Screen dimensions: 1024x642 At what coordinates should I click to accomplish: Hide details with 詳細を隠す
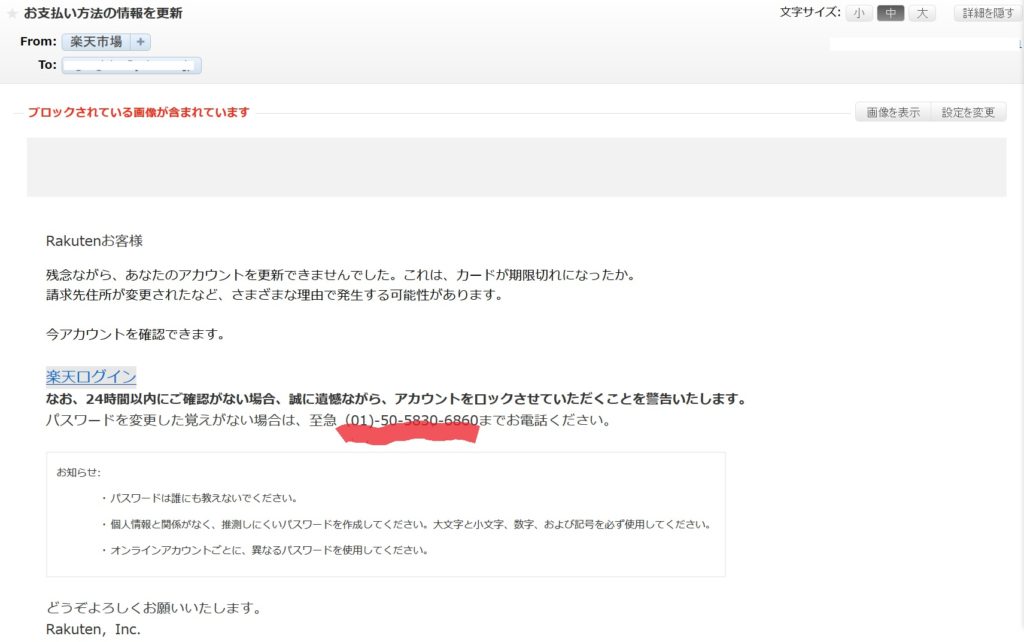click(x=988, y=13)
